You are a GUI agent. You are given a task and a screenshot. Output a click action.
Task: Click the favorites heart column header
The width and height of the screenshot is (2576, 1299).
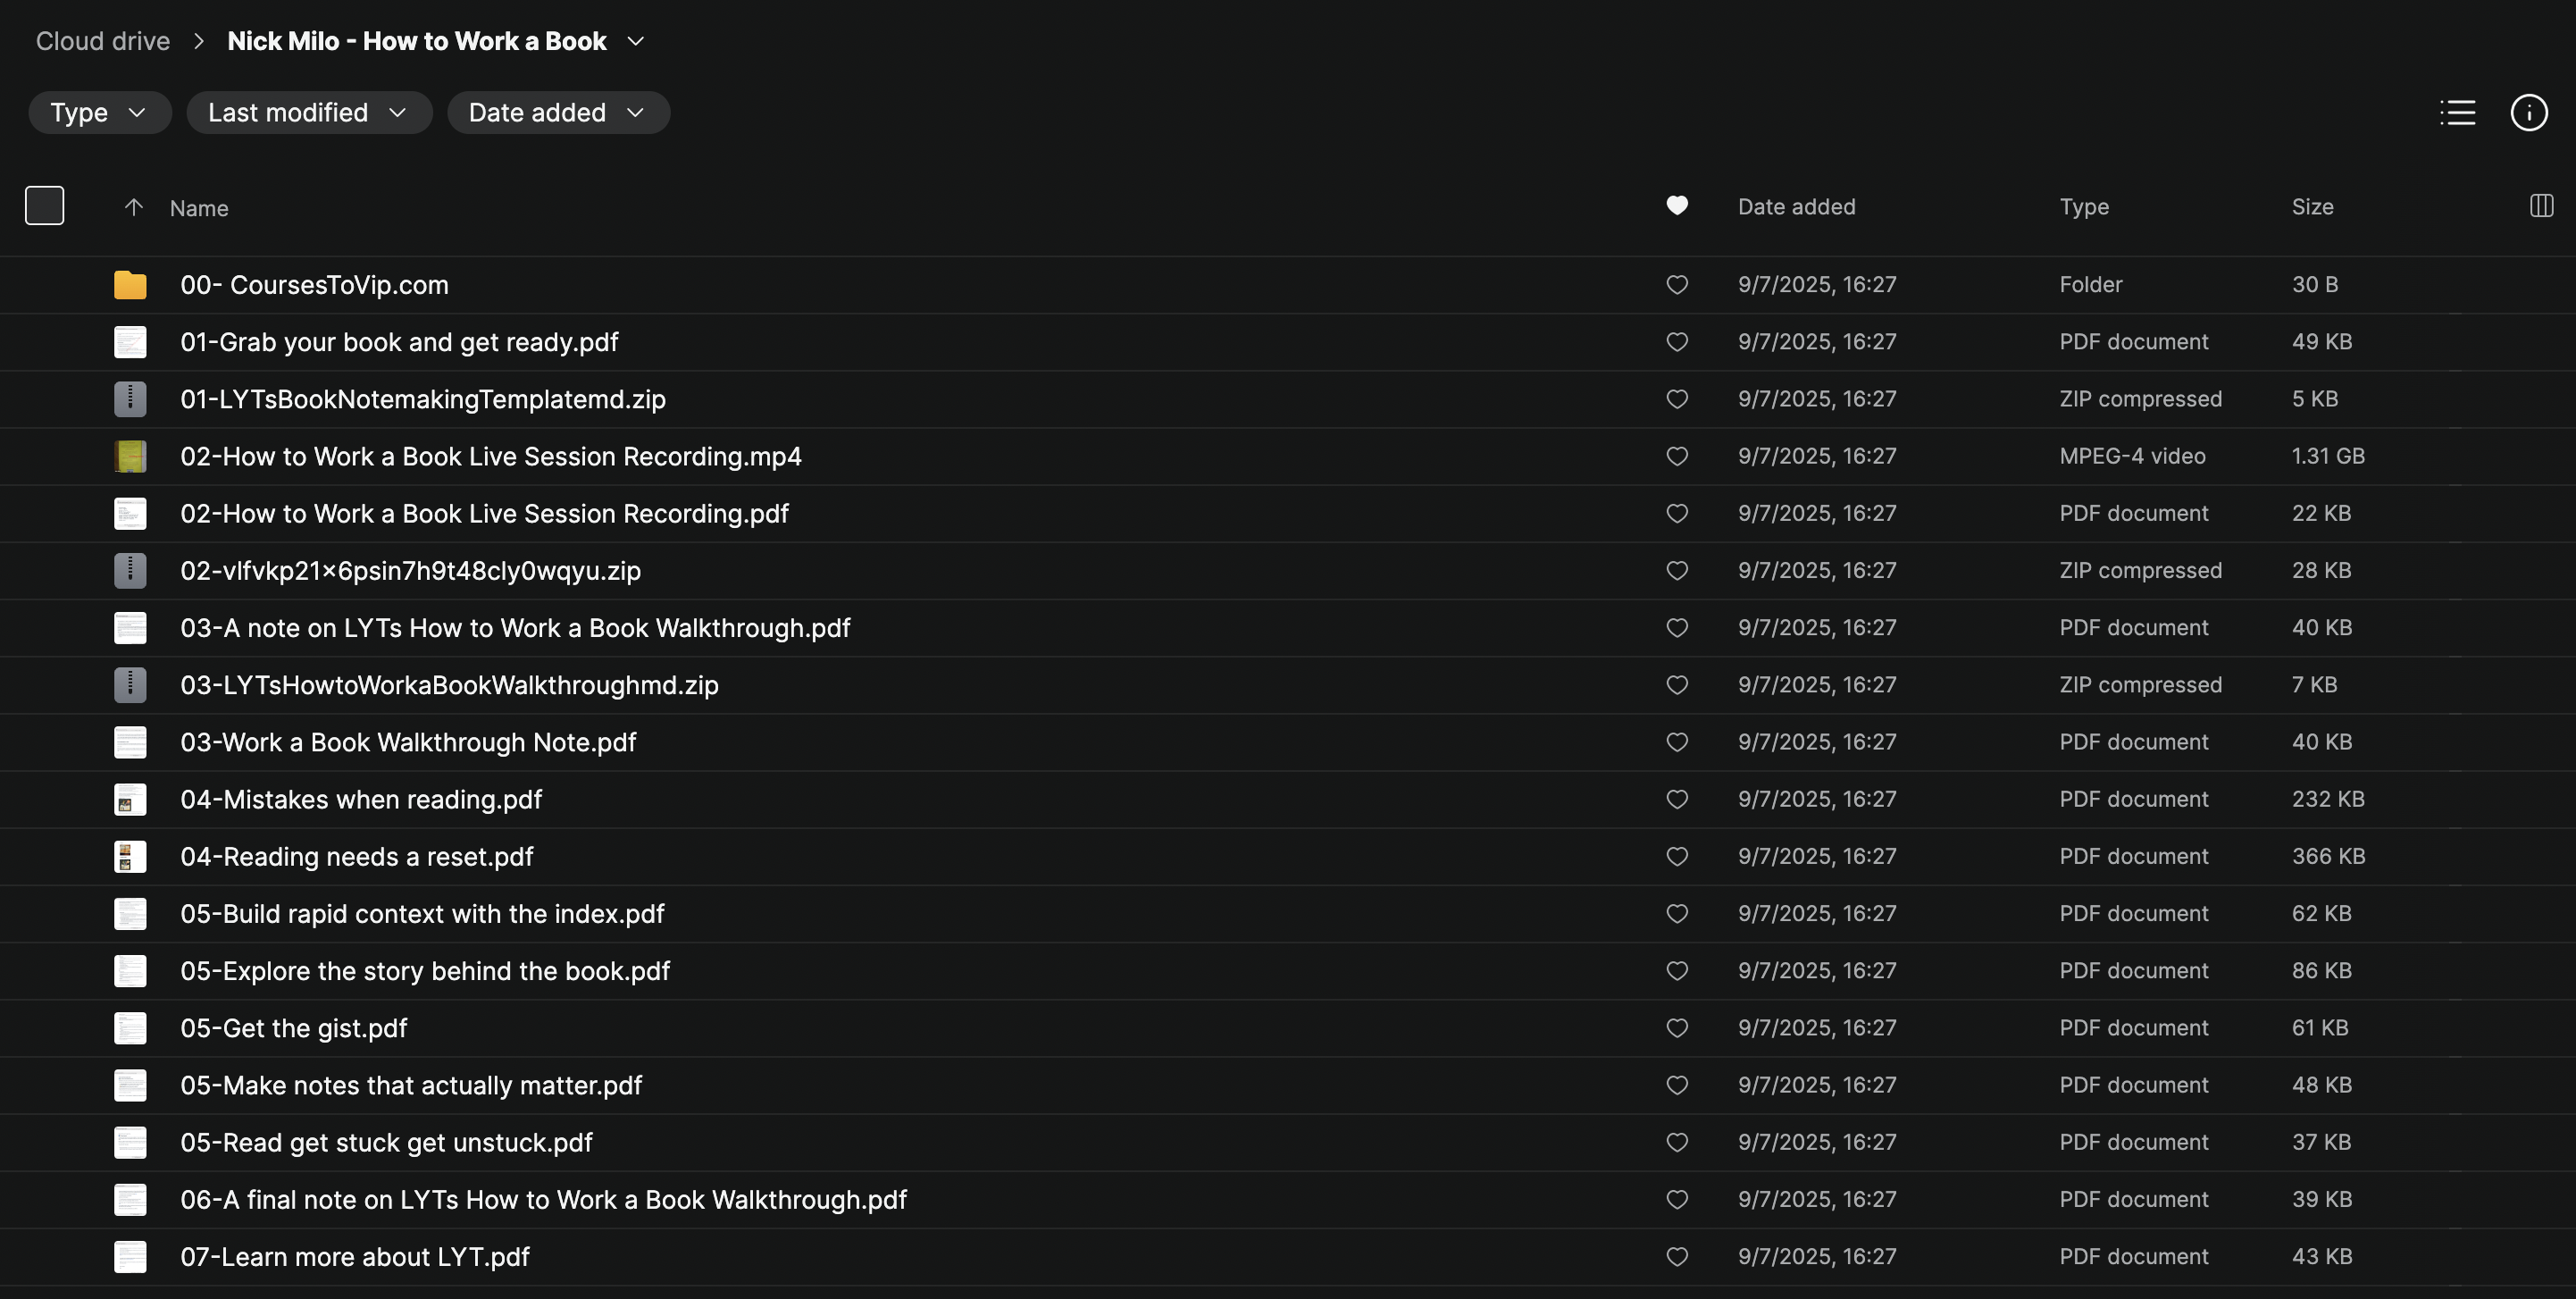tap(1677, 205)
